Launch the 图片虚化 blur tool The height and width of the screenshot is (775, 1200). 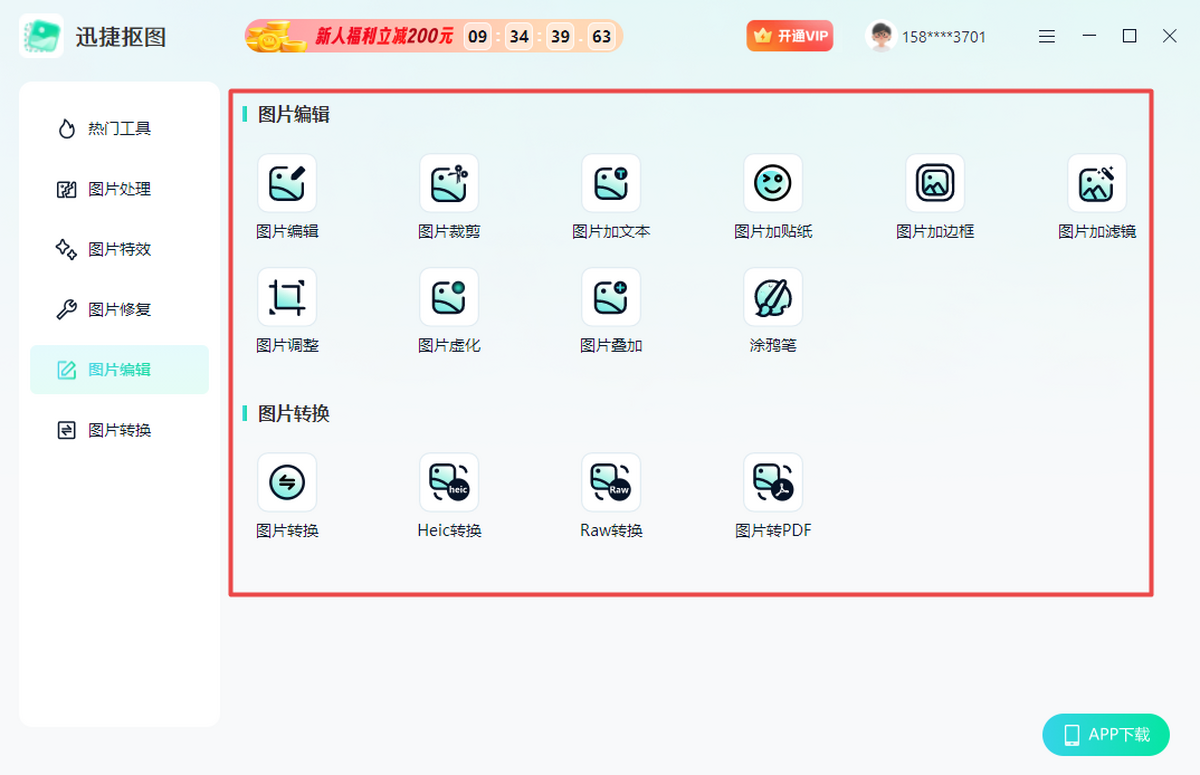(449, 297)
